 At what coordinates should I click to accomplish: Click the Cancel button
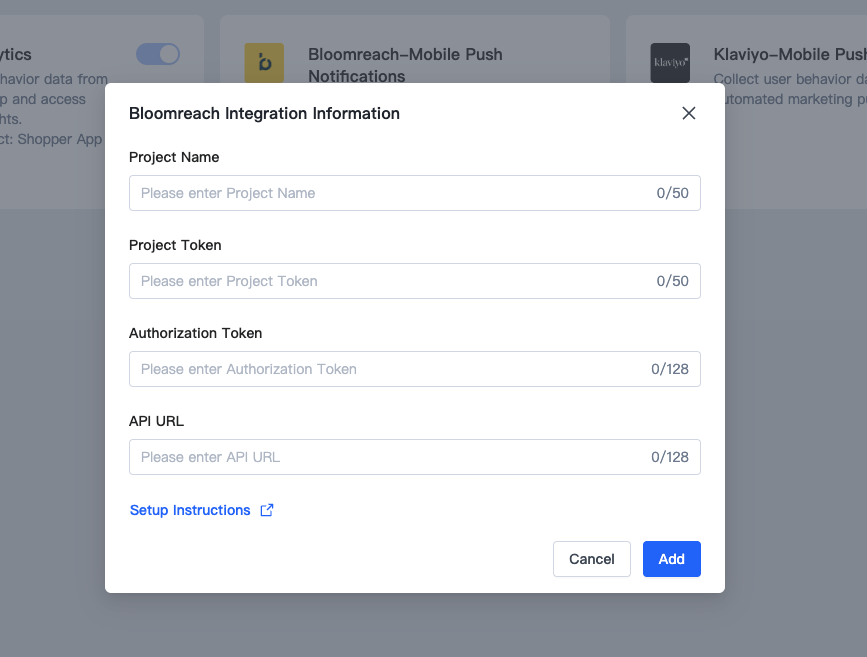click(x=591, y=559)
